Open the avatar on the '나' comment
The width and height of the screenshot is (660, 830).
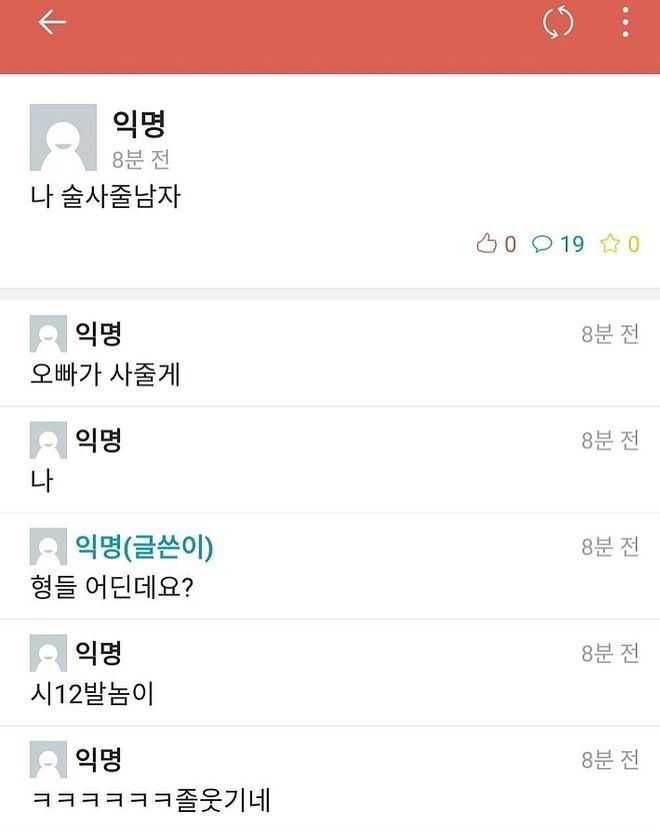(48, 440)
